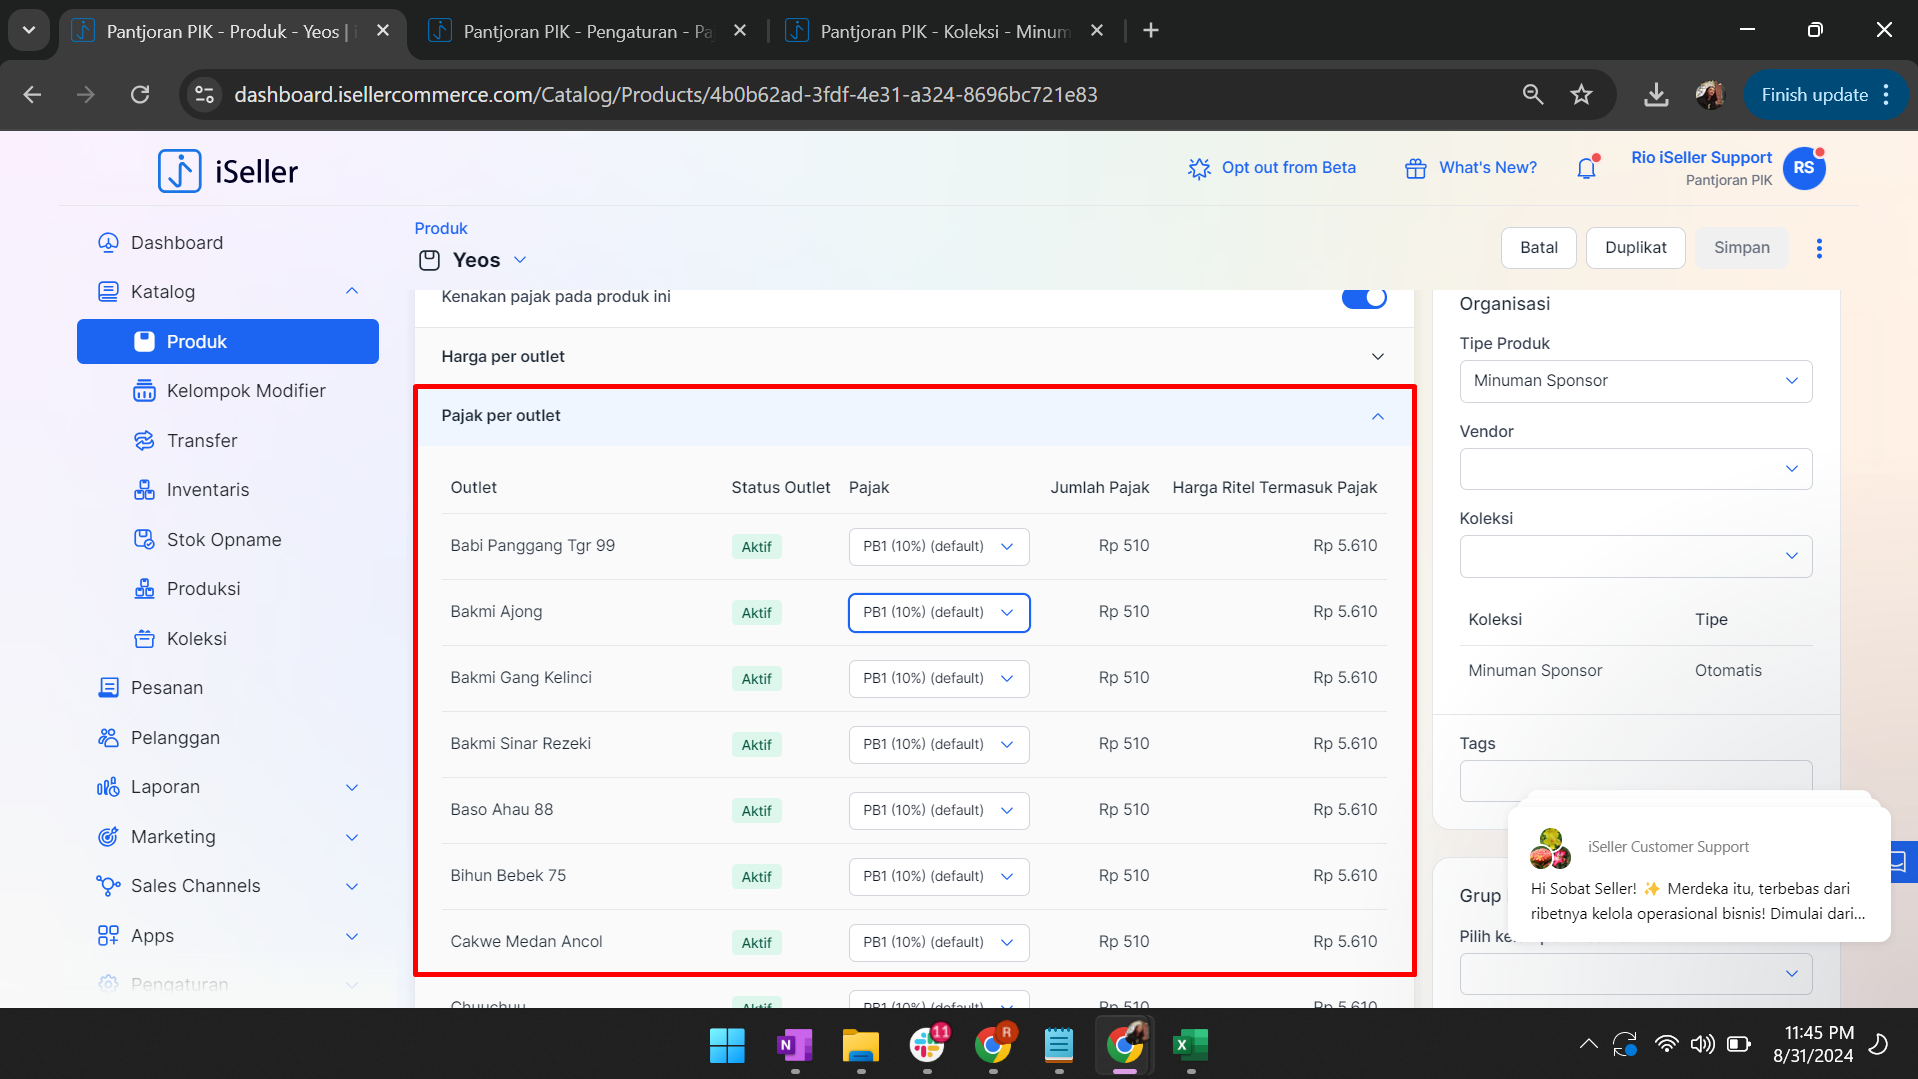
Task: Open File Explorer from the taskbar
Action: [x=860, y=1045]
